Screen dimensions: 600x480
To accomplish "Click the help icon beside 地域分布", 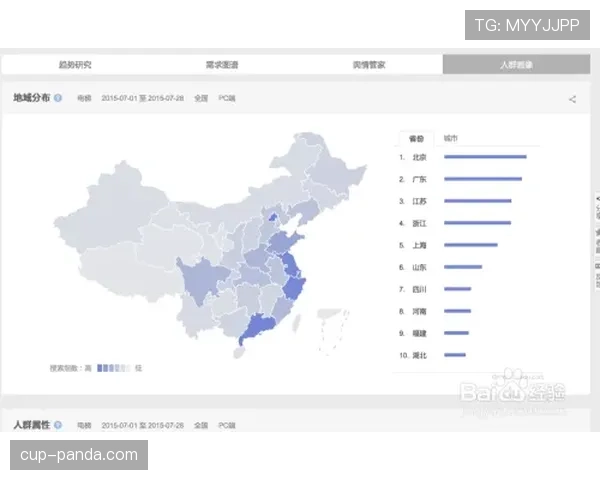I will pyautogui.click(x=58, y=98).
